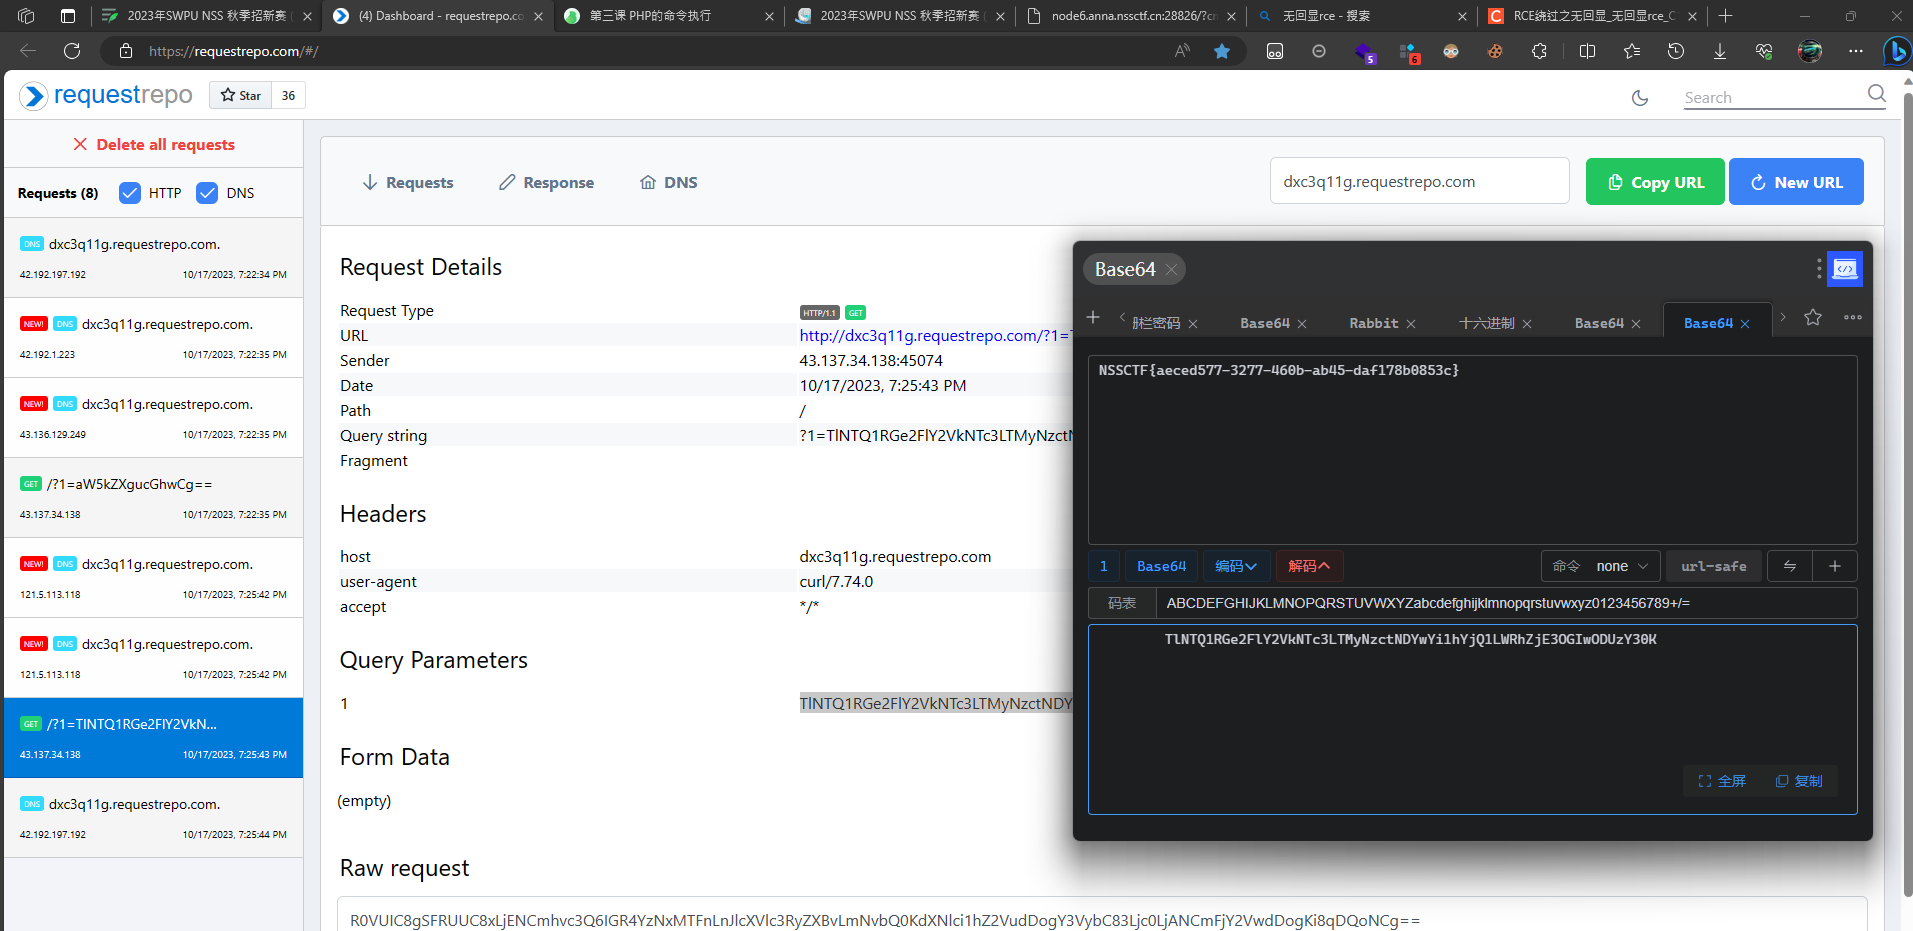The height and width of the screenshot is (931, 1913).
Task: Select DNS request dated 7:22:34 PM
Action: 154,258
